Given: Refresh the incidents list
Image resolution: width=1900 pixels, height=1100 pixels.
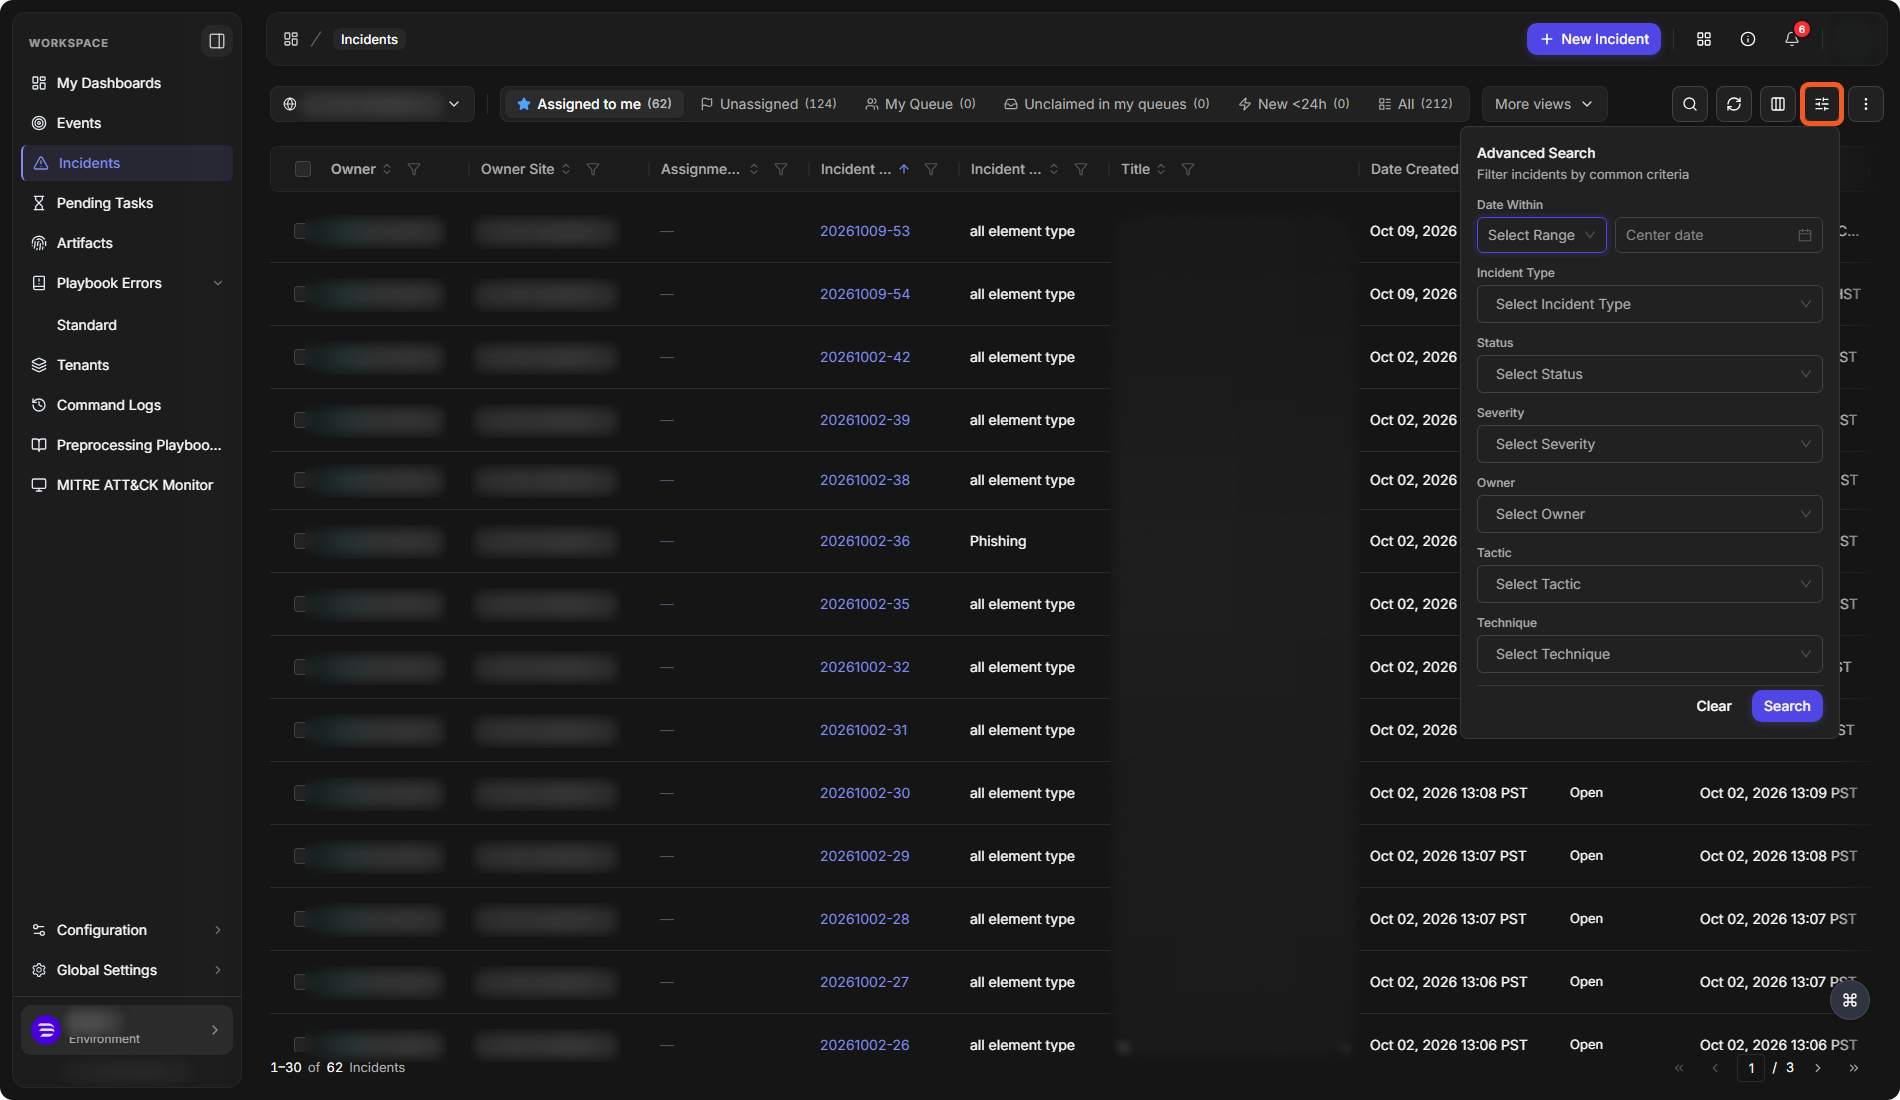Looking at the screenshot, I should (1734, 104).
